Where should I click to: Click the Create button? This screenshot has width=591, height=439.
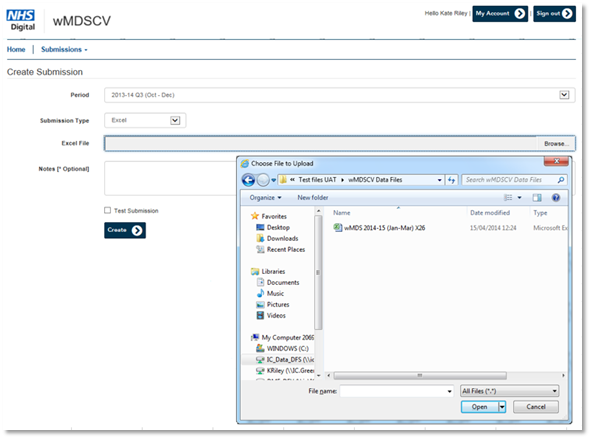point(125,230)
